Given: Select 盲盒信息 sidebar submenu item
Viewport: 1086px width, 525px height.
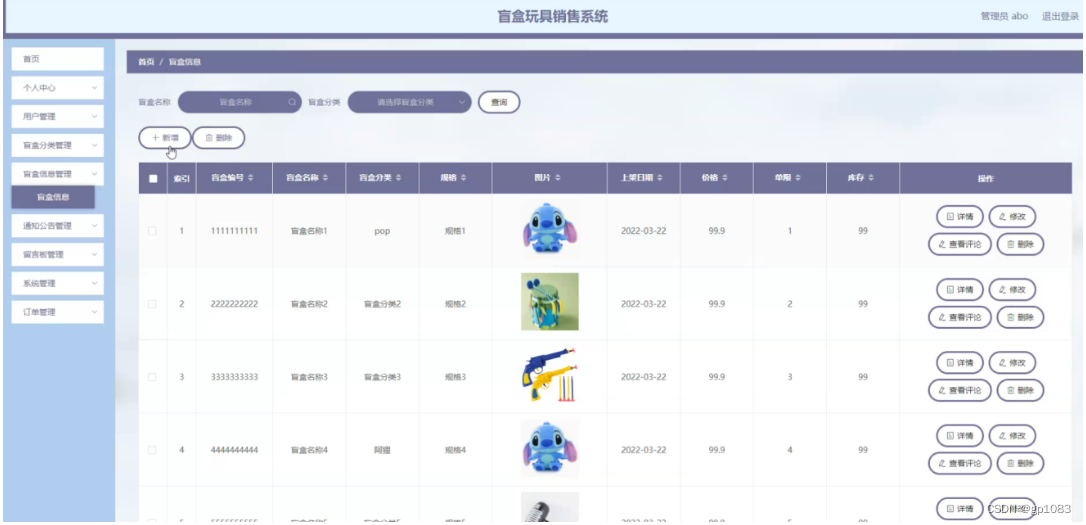Looking at the screenshot, I should [53, 197].
